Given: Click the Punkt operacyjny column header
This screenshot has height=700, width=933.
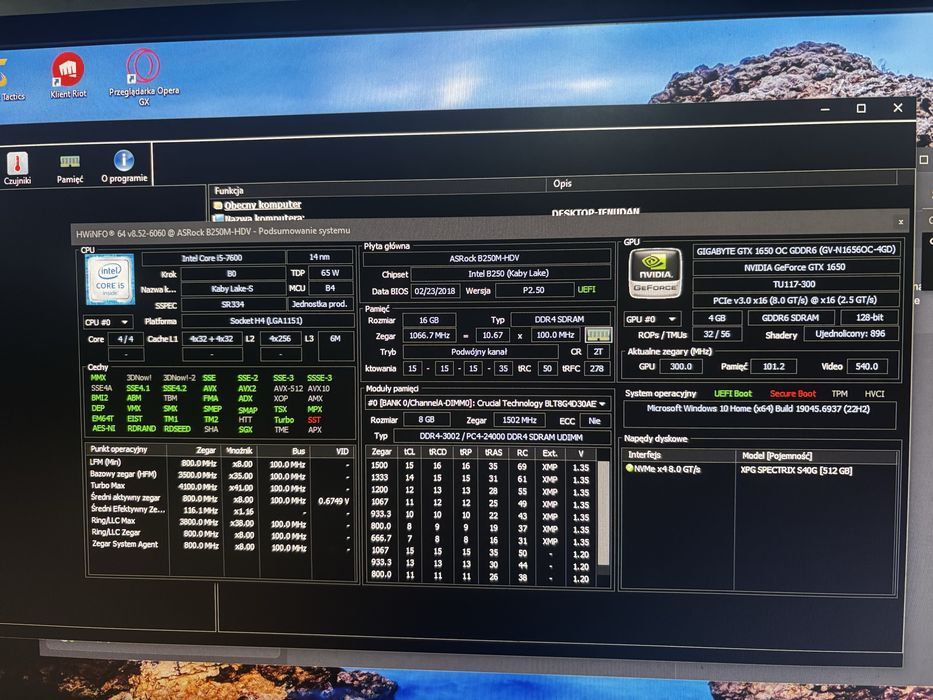Looking at the screenshot, I should click(128, 449).
